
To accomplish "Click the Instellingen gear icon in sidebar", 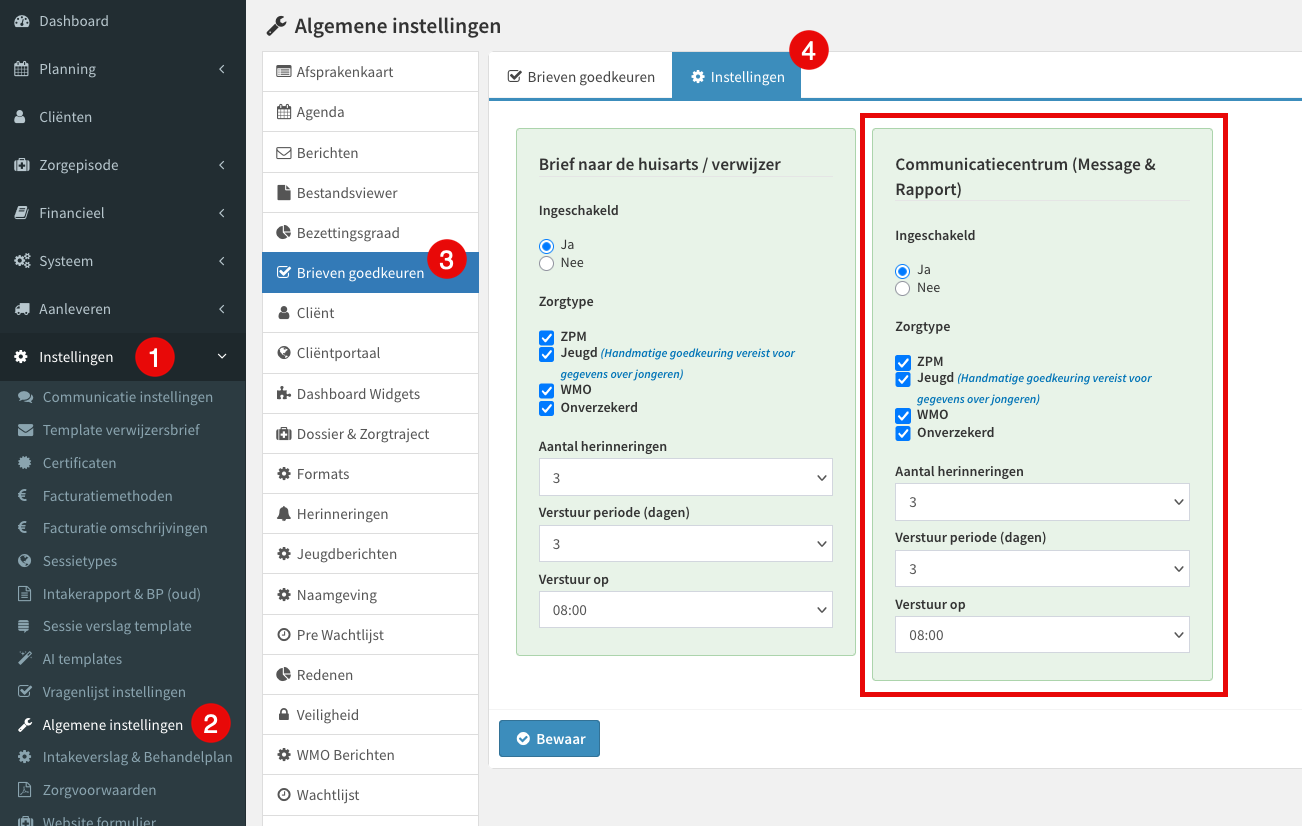I will (21, 357).
